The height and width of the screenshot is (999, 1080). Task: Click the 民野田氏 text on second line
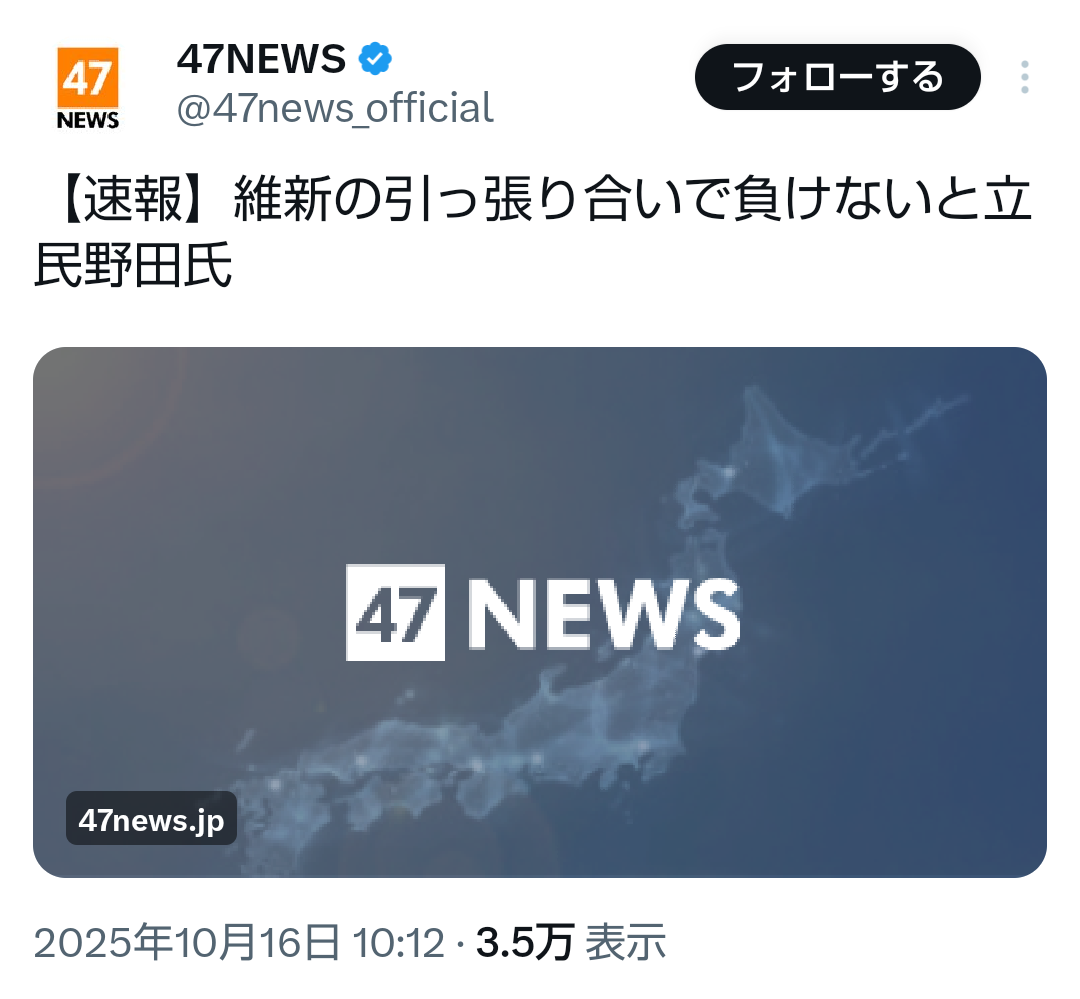coord(133,265)
